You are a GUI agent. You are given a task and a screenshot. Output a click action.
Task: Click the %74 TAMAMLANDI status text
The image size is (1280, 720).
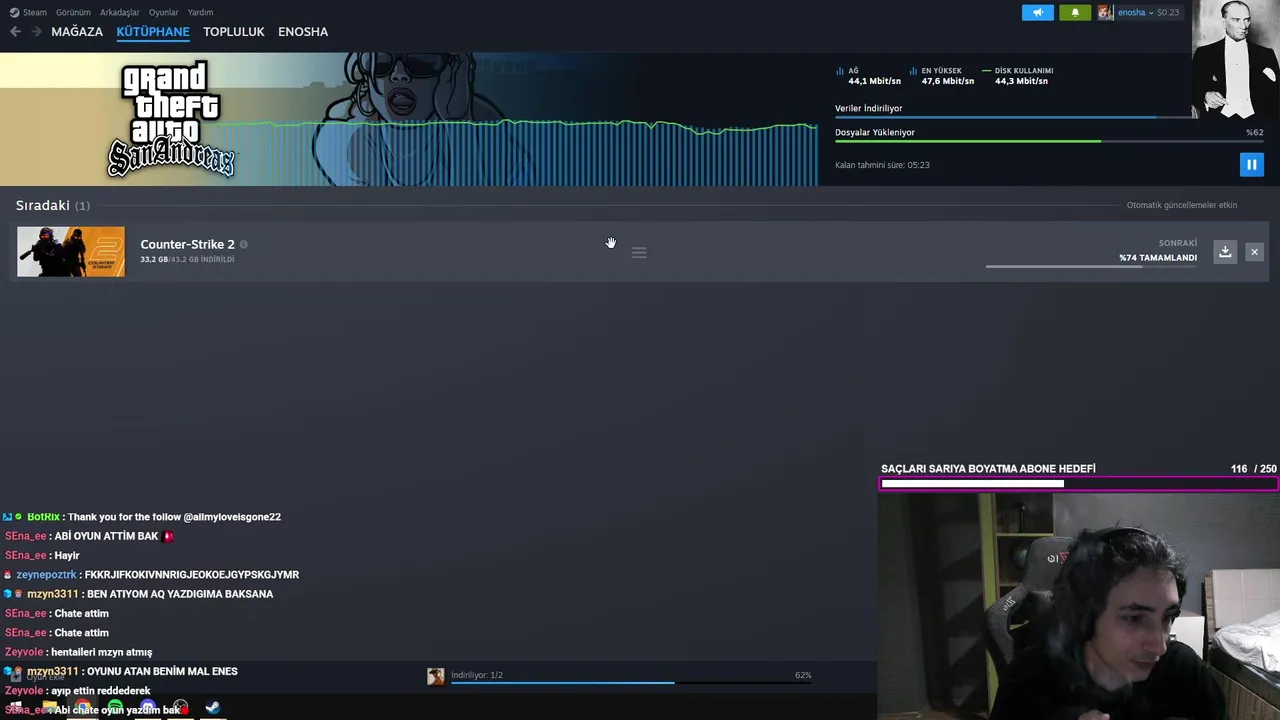1158,258
